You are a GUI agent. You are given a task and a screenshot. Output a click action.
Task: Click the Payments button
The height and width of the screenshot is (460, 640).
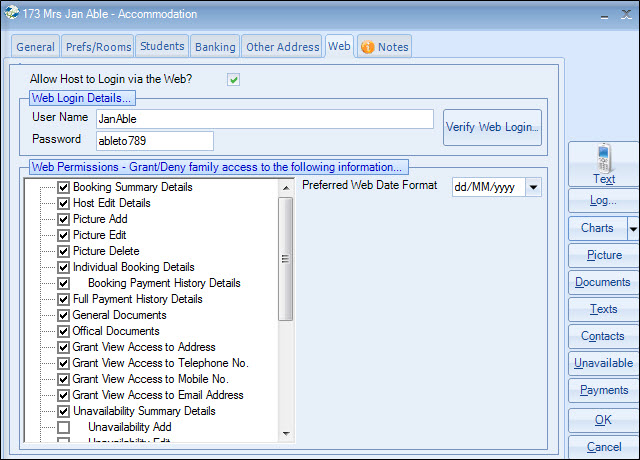(x=603, y=390)
